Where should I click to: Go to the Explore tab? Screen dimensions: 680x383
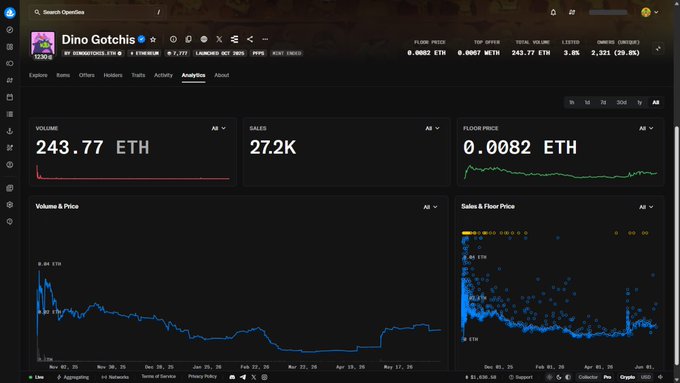38,75
